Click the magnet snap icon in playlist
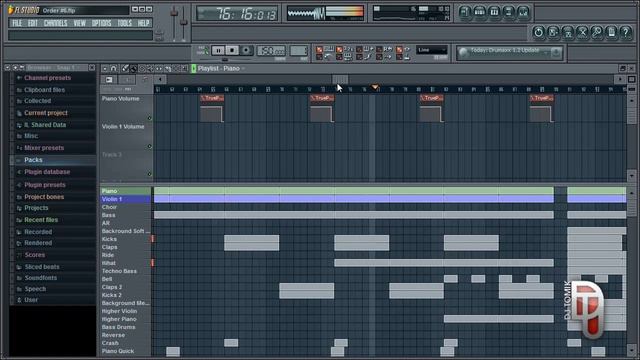 pyautogui.click(x=114, y=69)
